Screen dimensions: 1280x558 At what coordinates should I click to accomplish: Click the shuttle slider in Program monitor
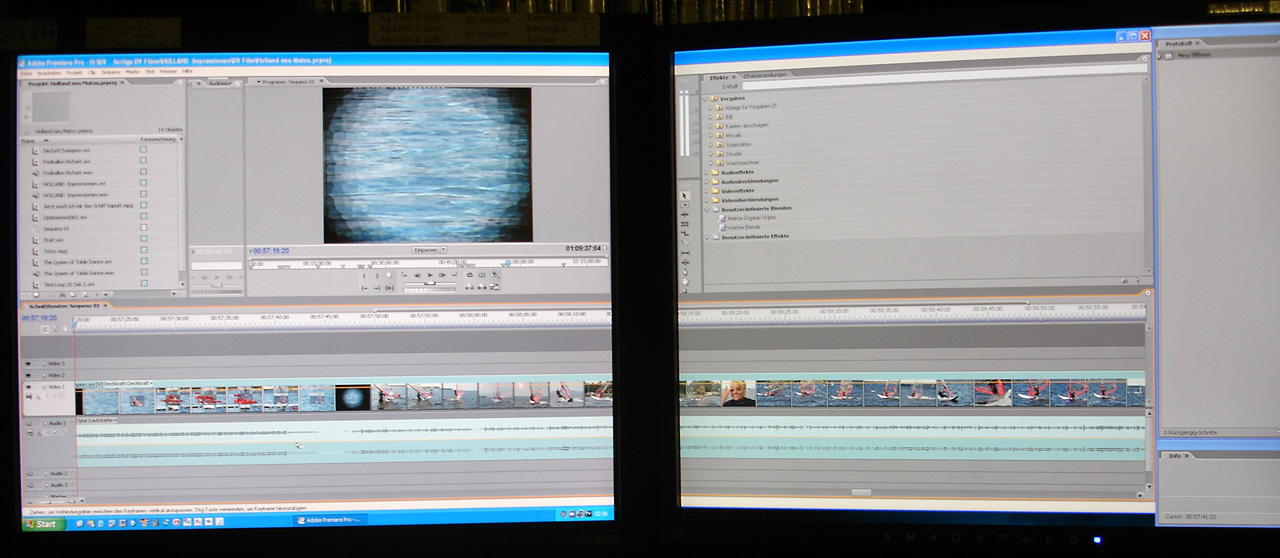[430, 283]
